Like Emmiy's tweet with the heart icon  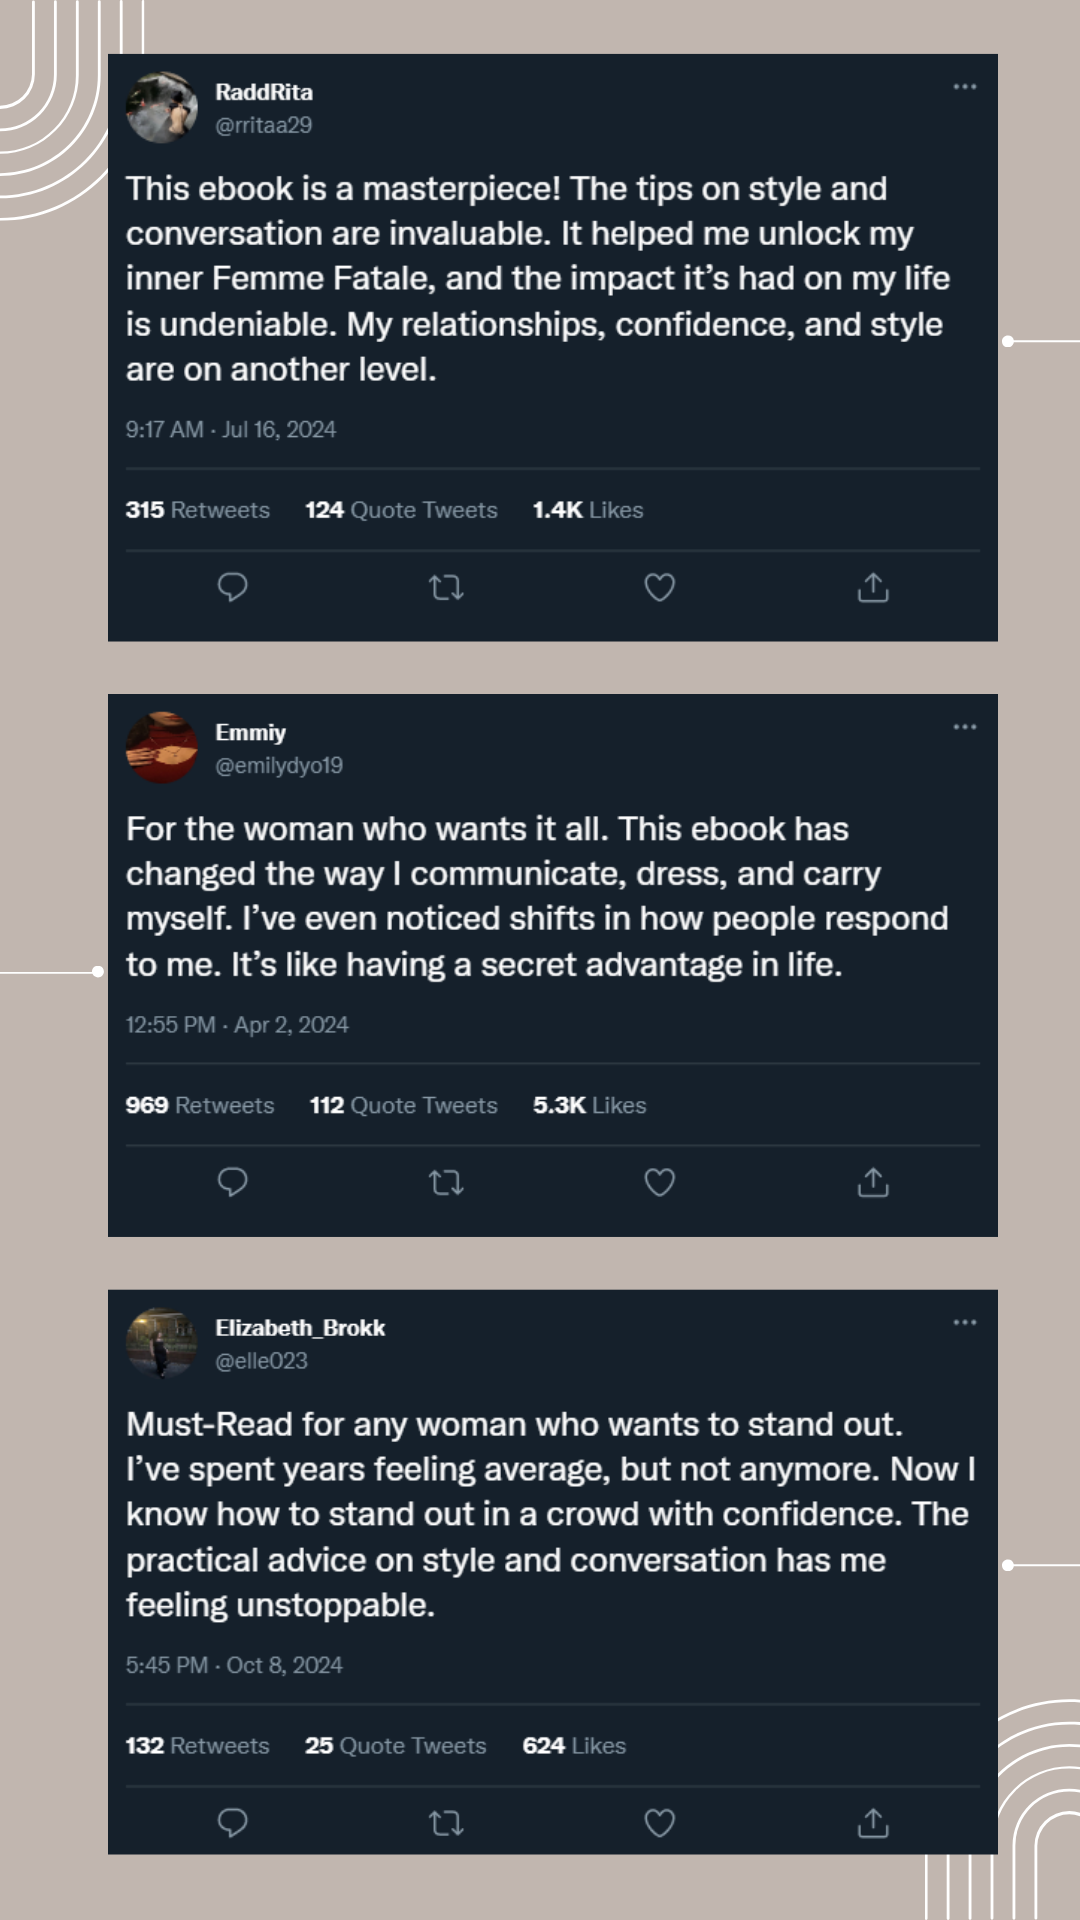[659, 1182]
